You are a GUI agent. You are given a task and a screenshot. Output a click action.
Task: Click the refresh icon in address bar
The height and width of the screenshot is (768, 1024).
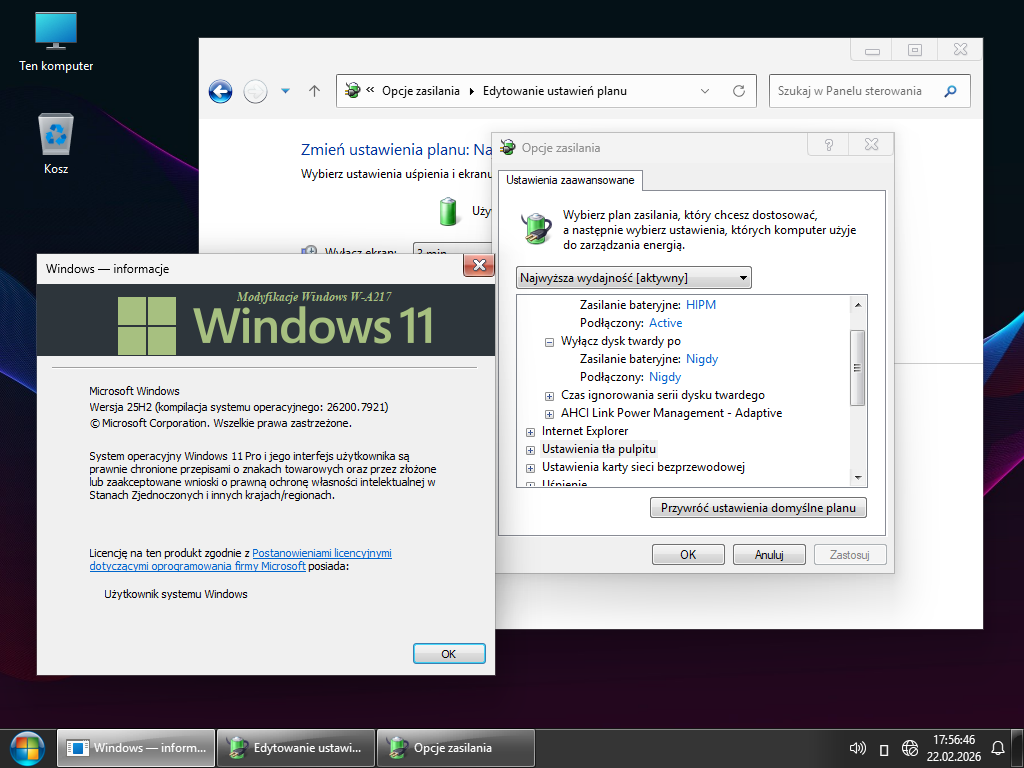739,91
